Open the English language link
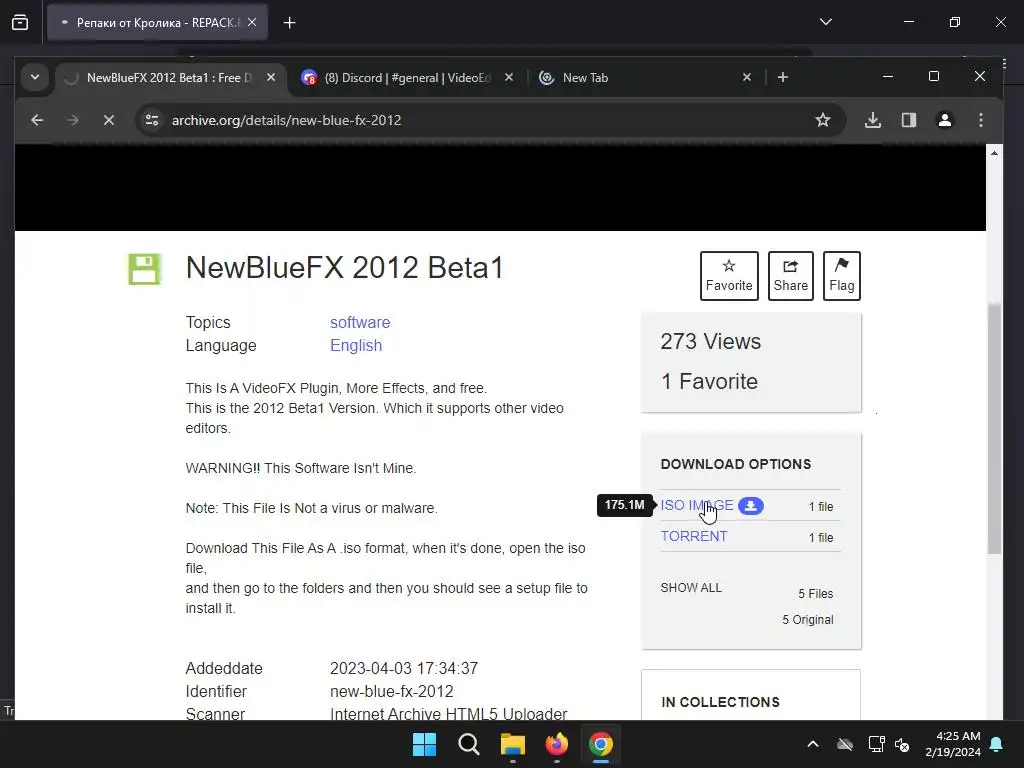 click(356, 345)
